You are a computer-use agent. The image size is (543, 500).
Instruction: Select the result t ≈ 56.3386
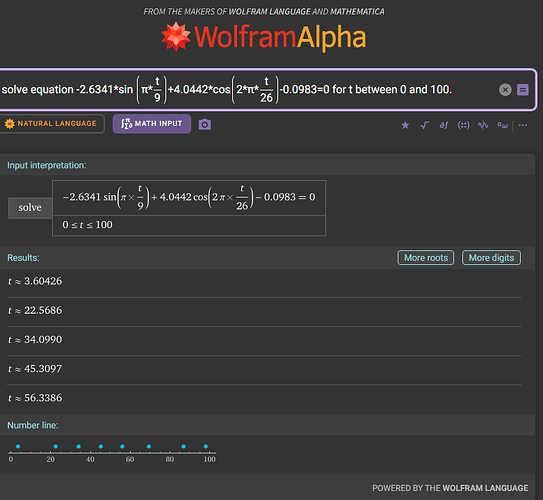[35, 398]
